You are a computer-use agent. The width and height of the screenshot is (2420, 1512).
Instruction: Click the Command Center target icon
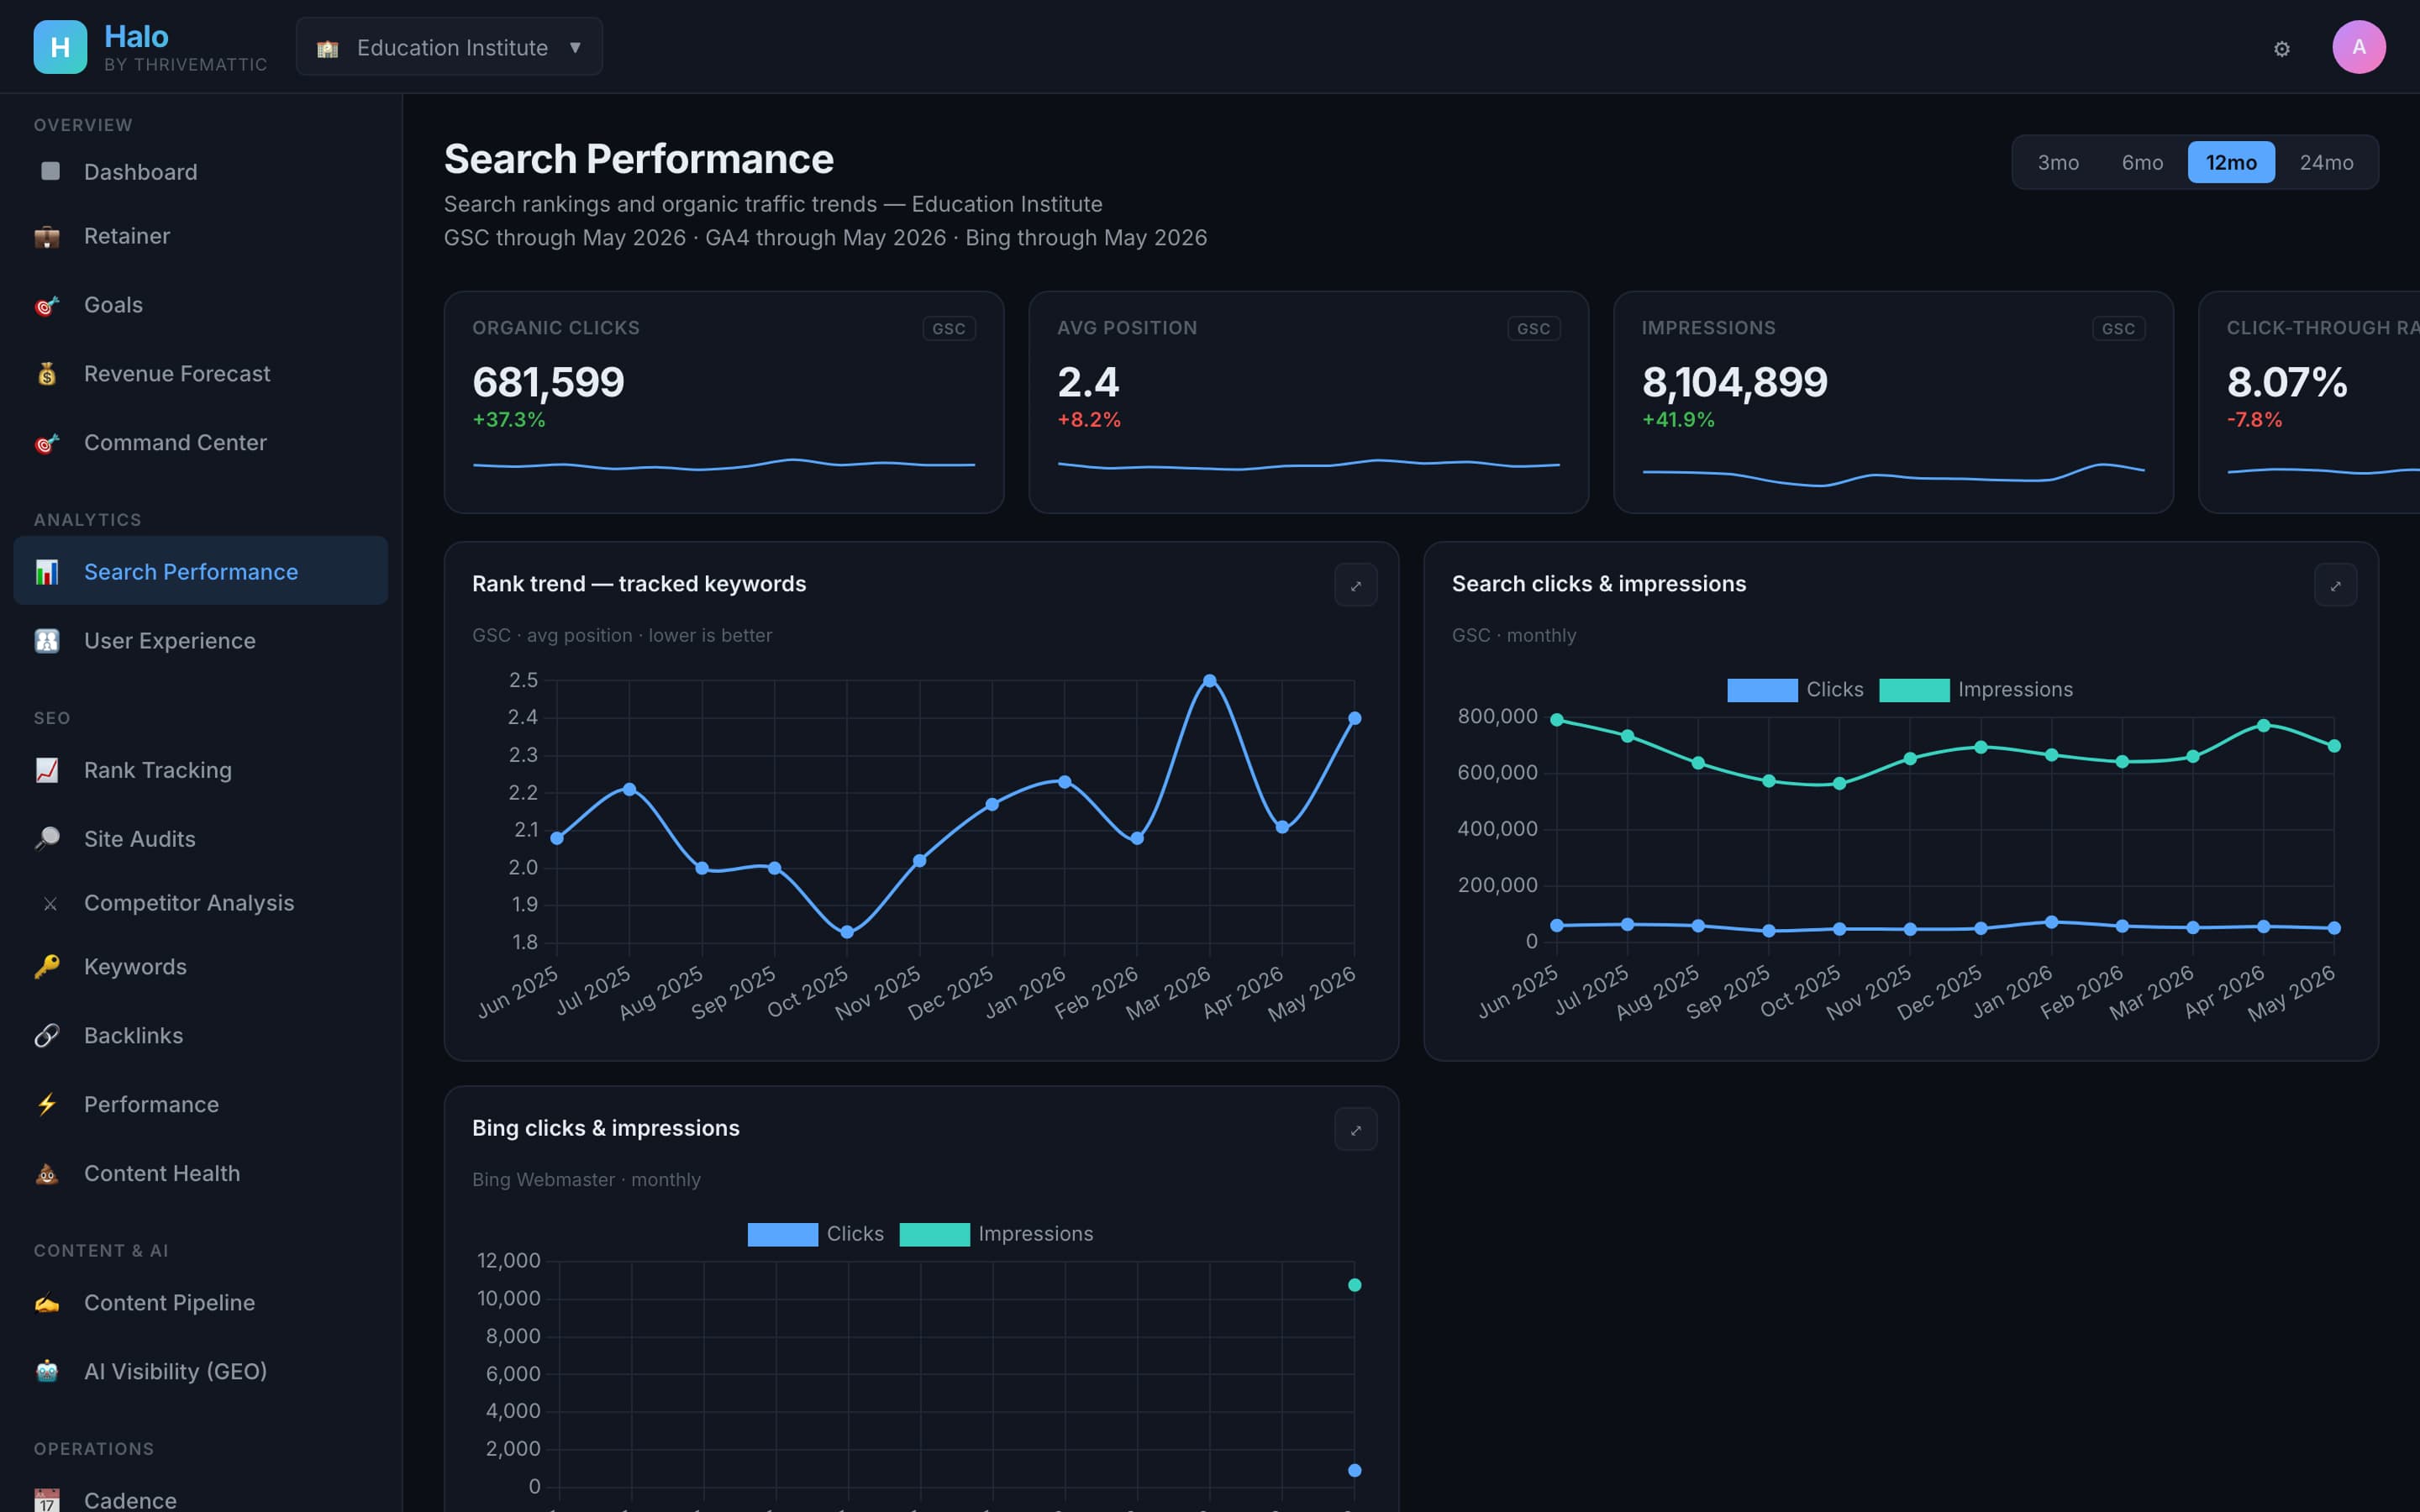[x=47, y=443]
